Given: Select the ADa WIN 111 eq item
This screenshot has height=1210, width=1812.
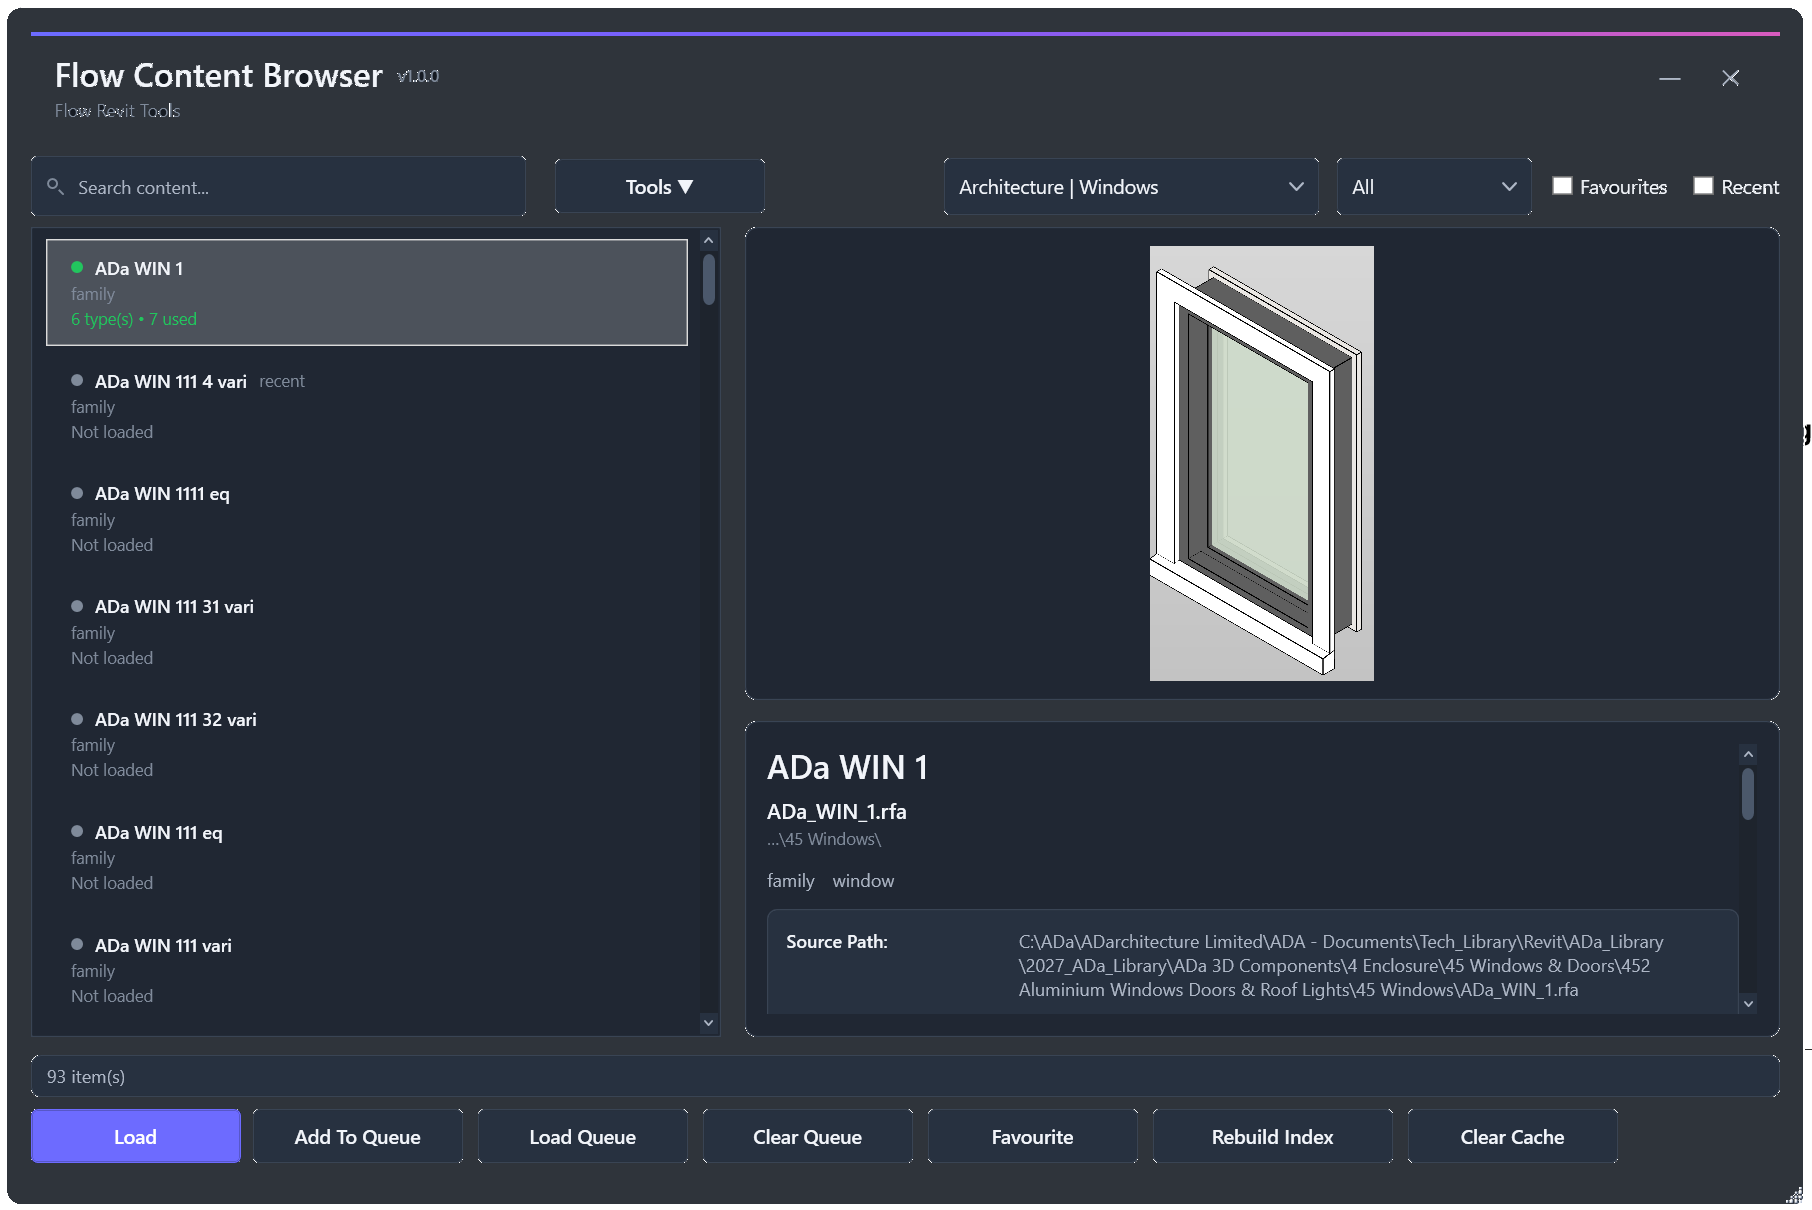Looking at the screenshot, I should point(367,857).
